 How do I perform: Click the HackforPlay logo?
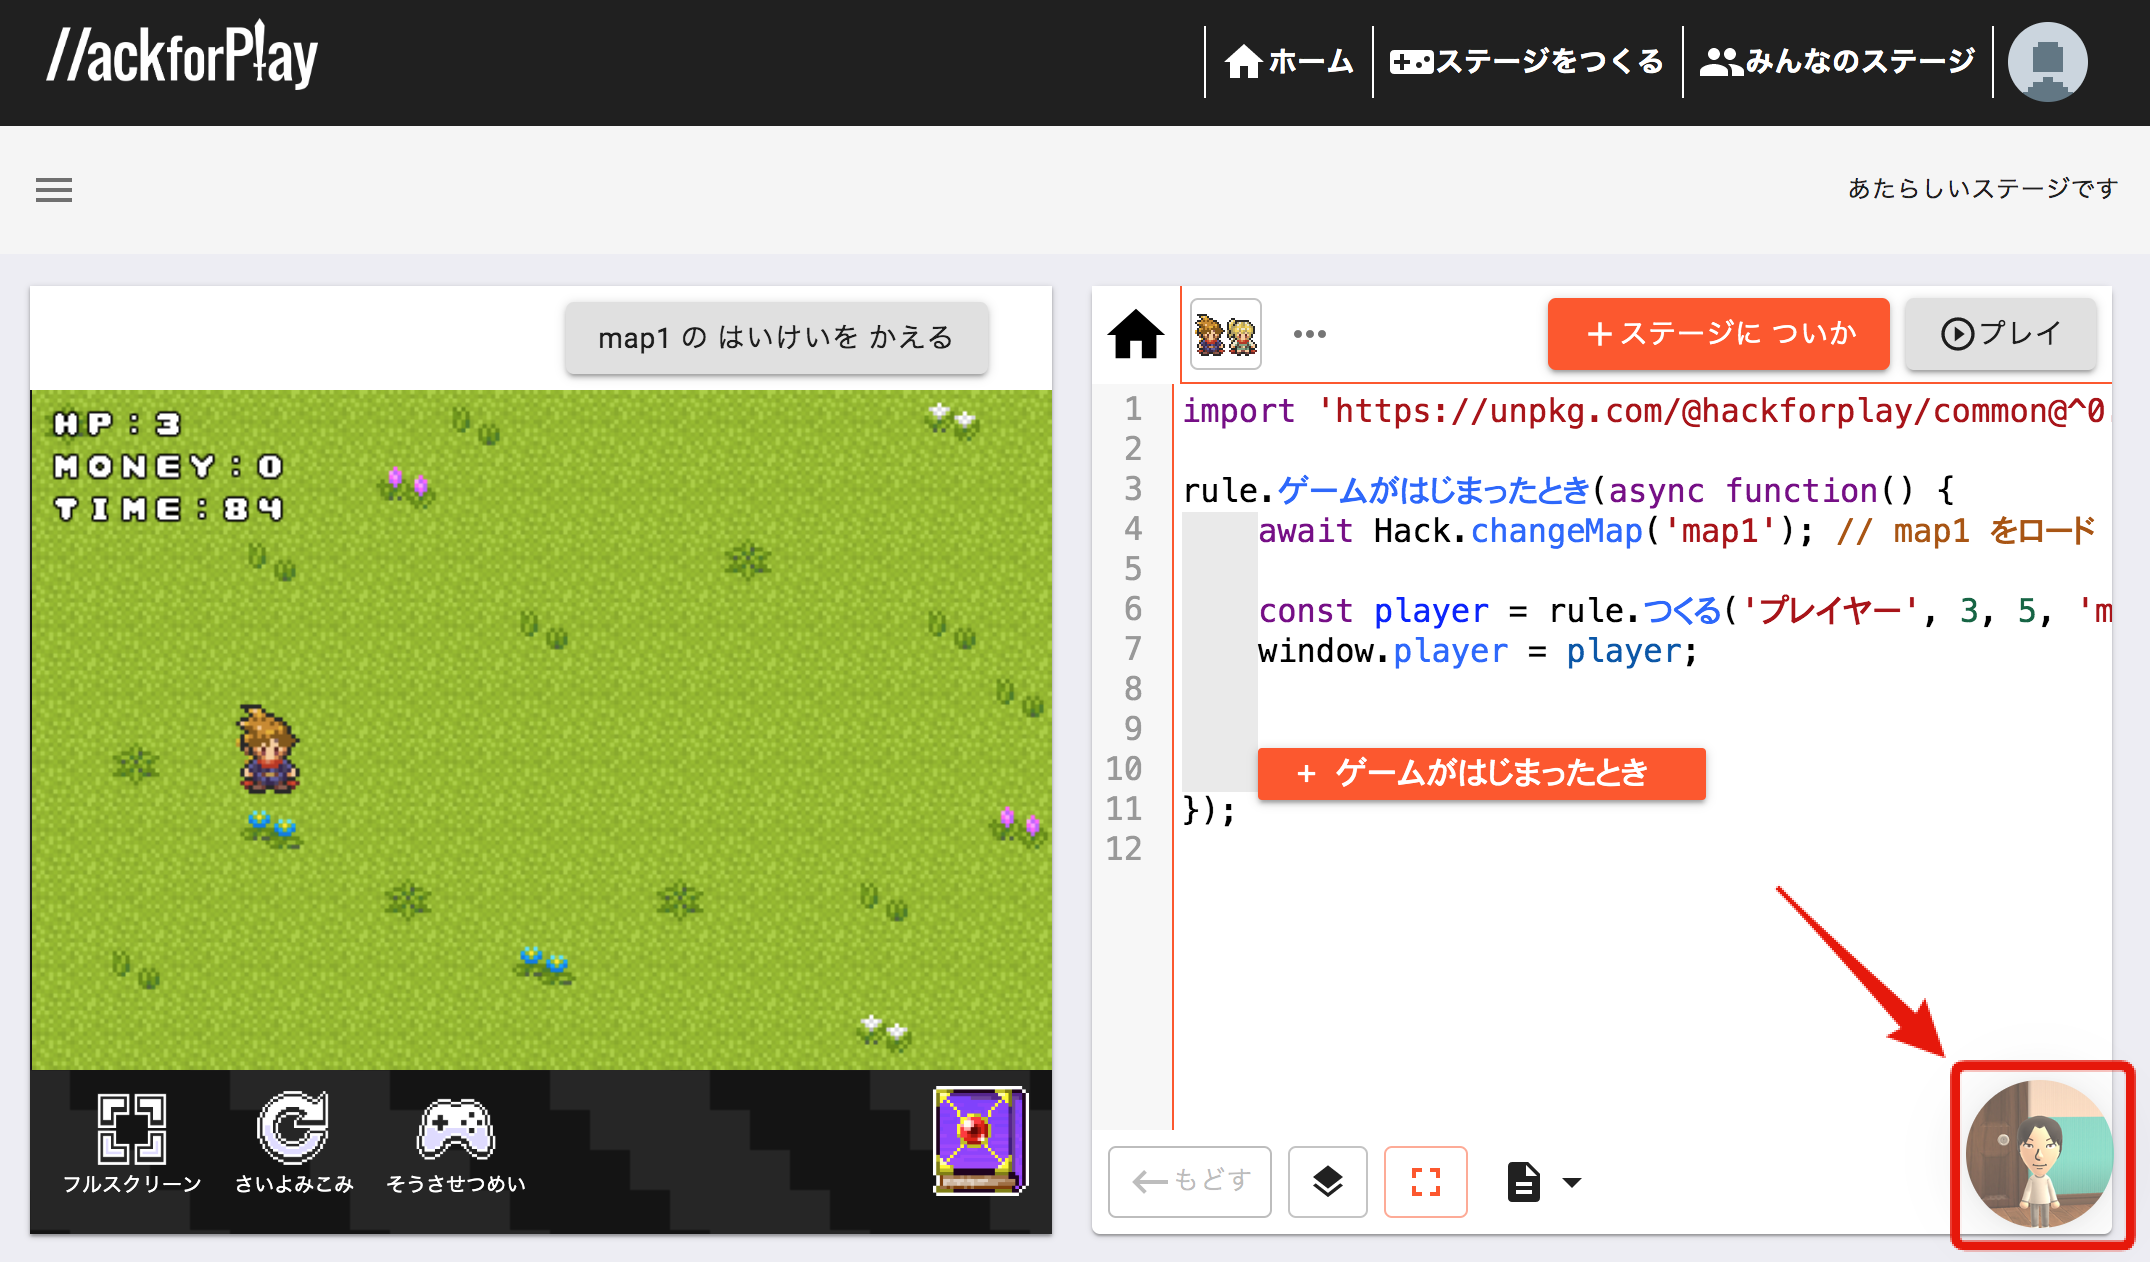(182, 57)
